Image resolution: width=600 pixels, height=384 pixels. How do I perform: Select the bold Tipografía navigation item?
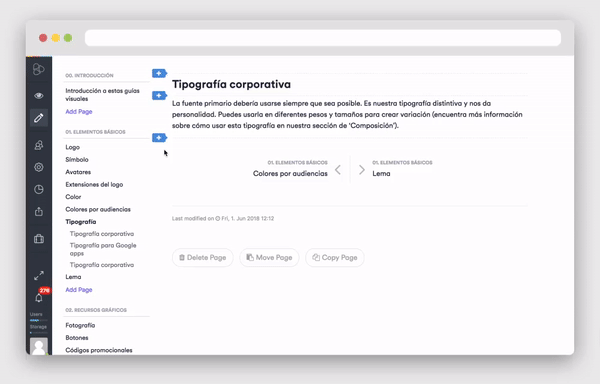tap(81, 222)
